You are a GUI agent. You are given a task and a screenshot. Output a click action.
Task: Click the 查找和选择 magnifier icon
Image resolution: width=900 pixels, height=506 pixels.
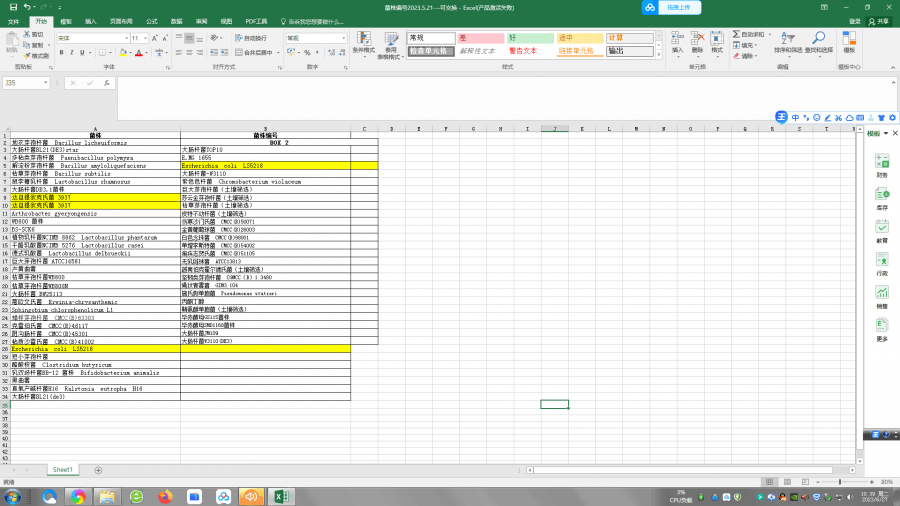tap(818, 40)
